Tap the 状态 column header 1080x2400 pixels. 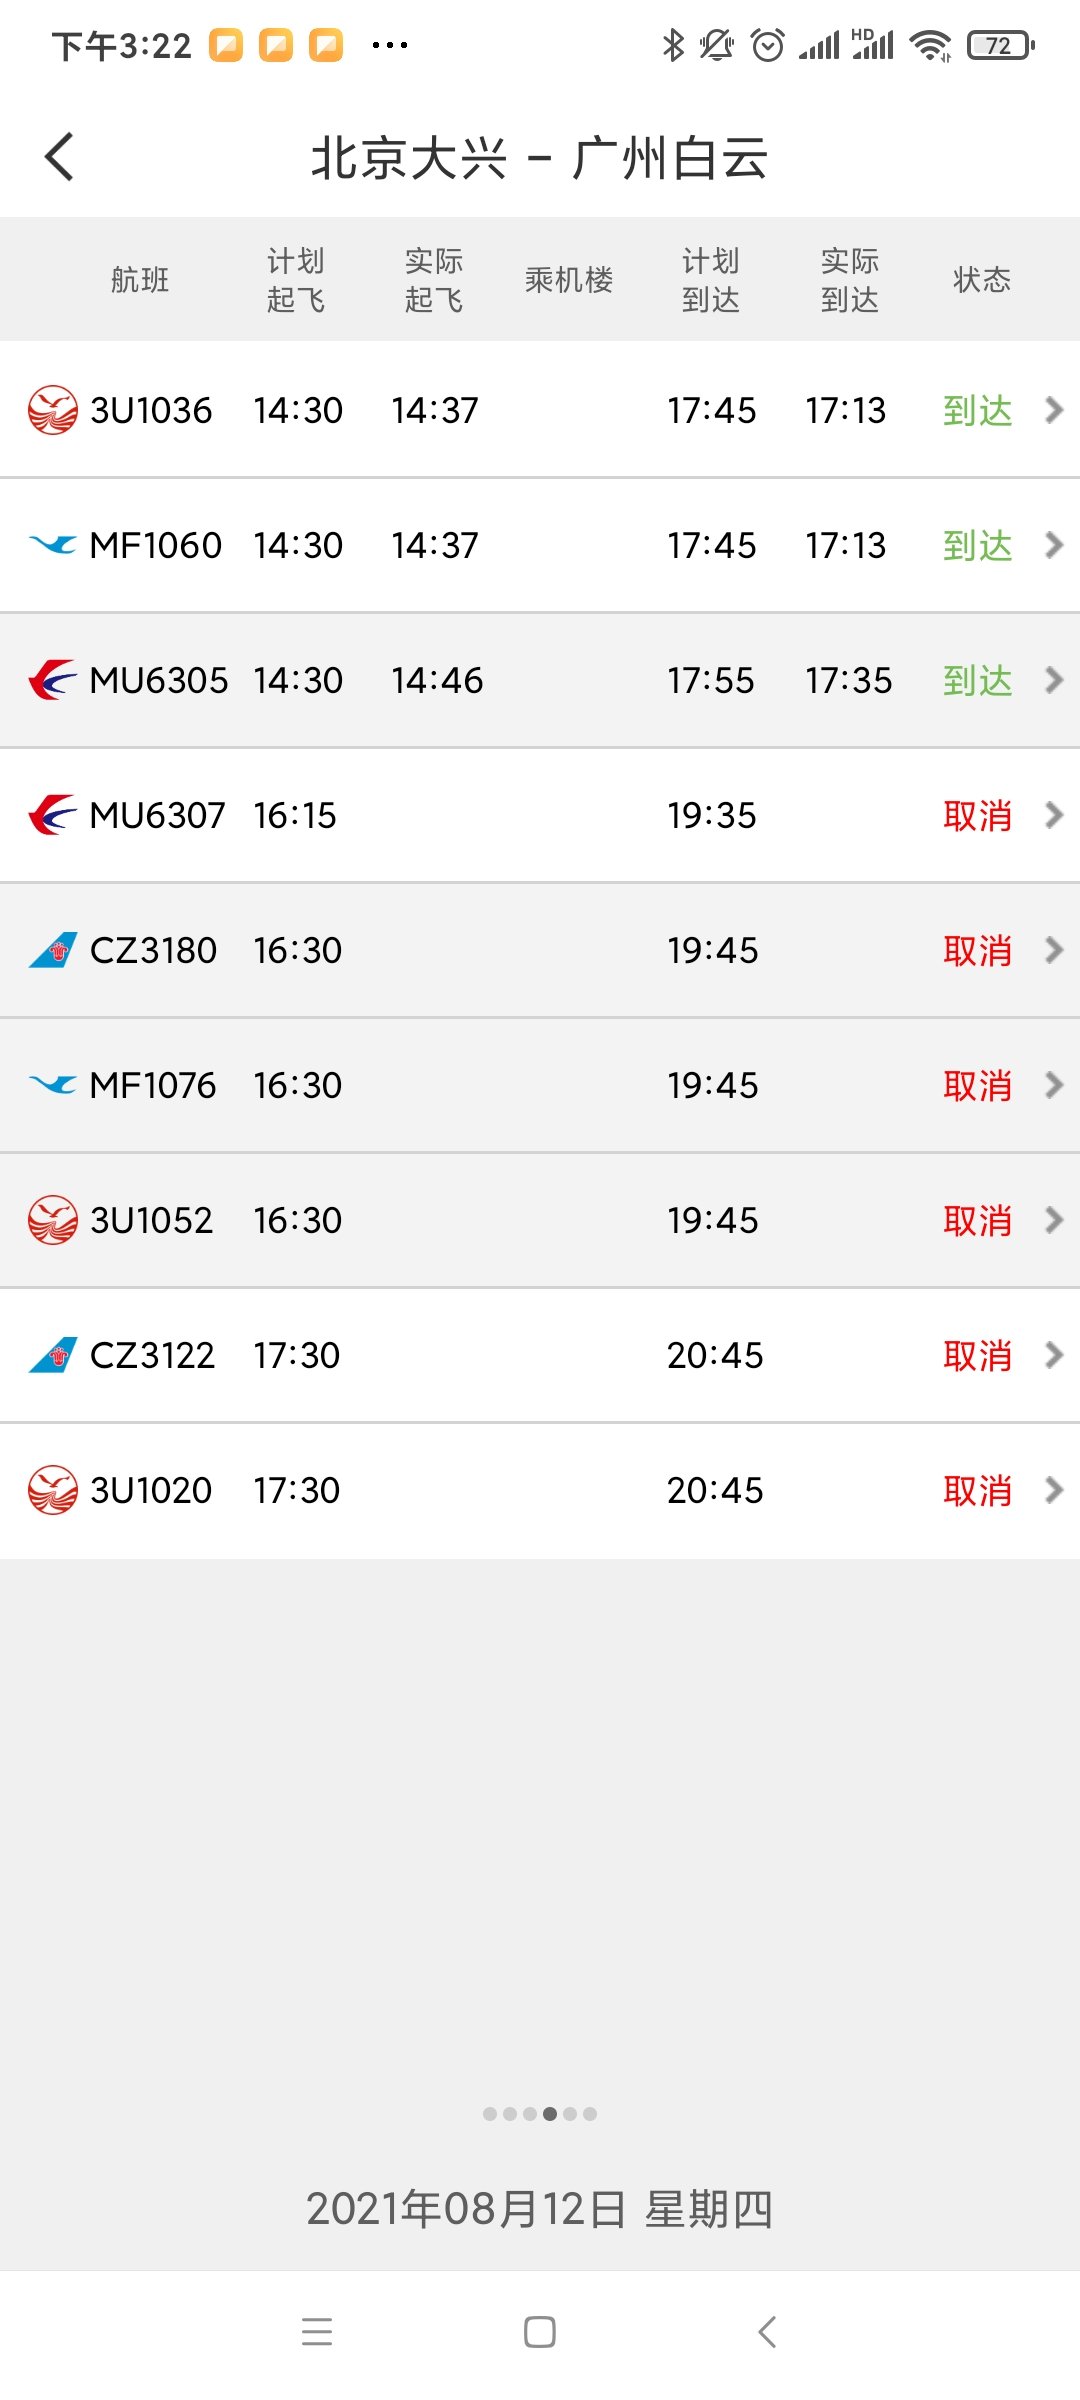coord(982,280)
